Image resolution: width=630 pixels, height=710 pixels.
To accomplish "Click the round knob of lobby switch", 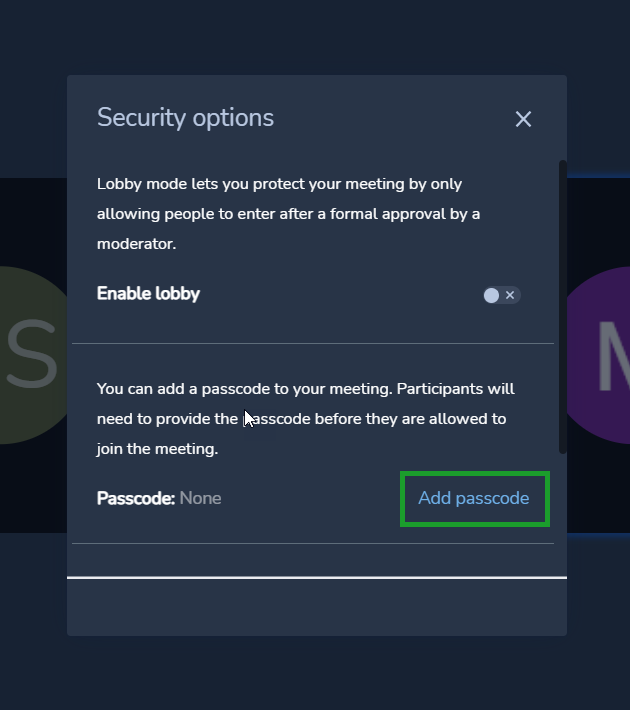I will (491, 295).
